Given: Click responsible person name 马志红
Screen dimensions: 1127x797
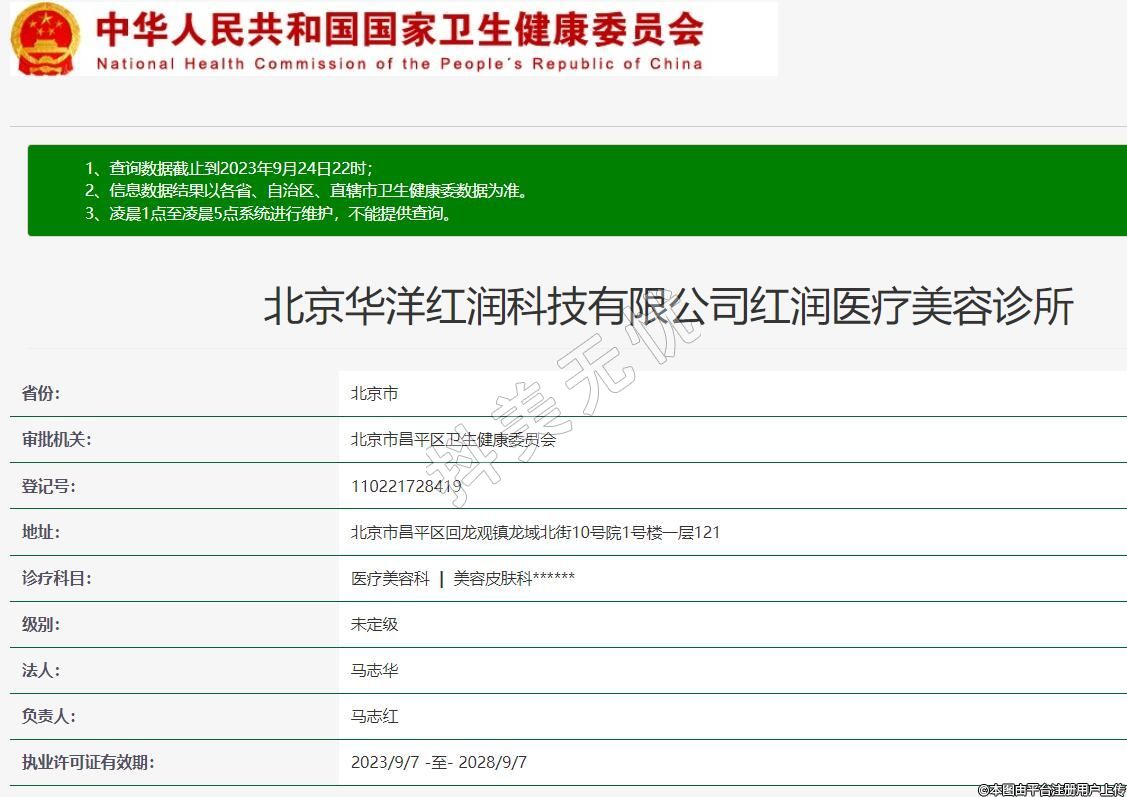Looking at the screenshot, I should coord(374,717).
